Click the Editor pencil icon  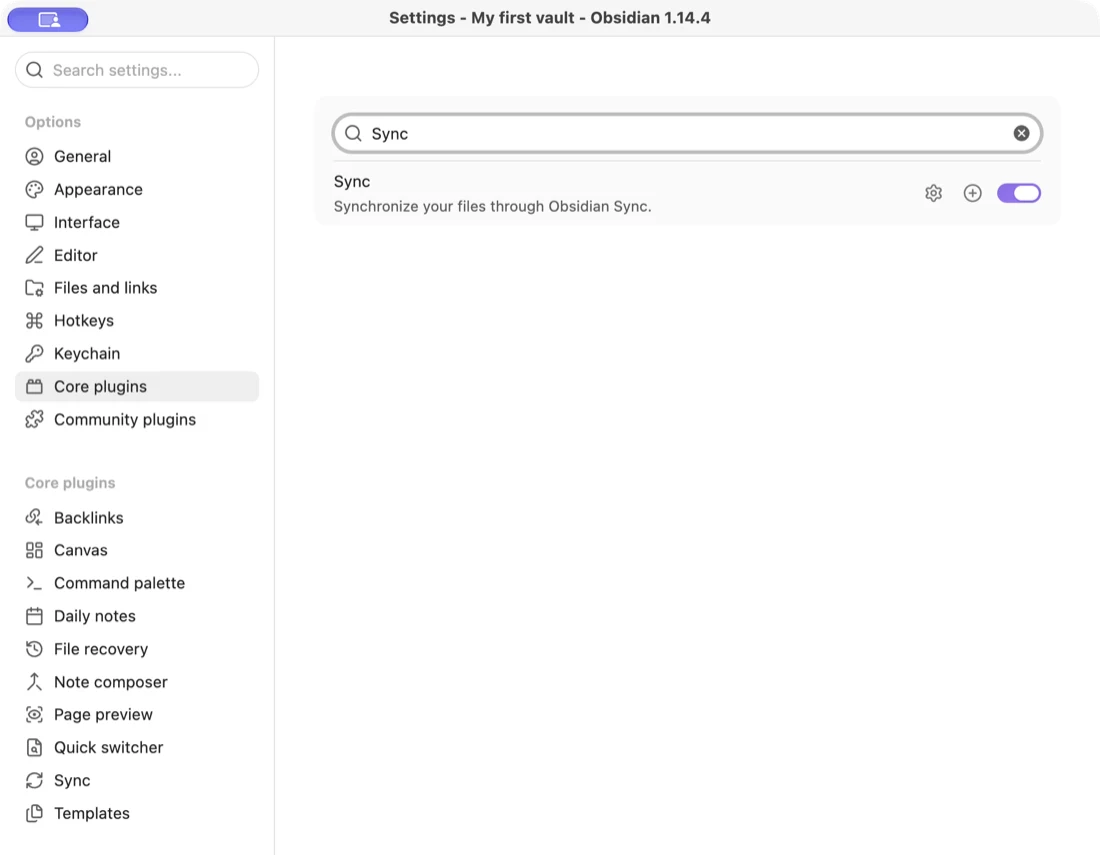point(34,255)
